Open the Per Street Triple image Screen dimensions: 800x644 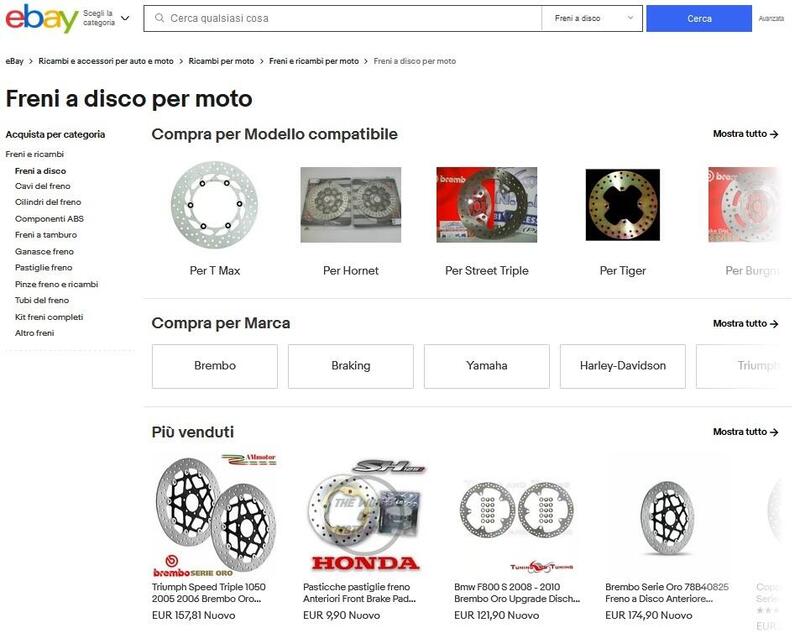coord(487,205)
